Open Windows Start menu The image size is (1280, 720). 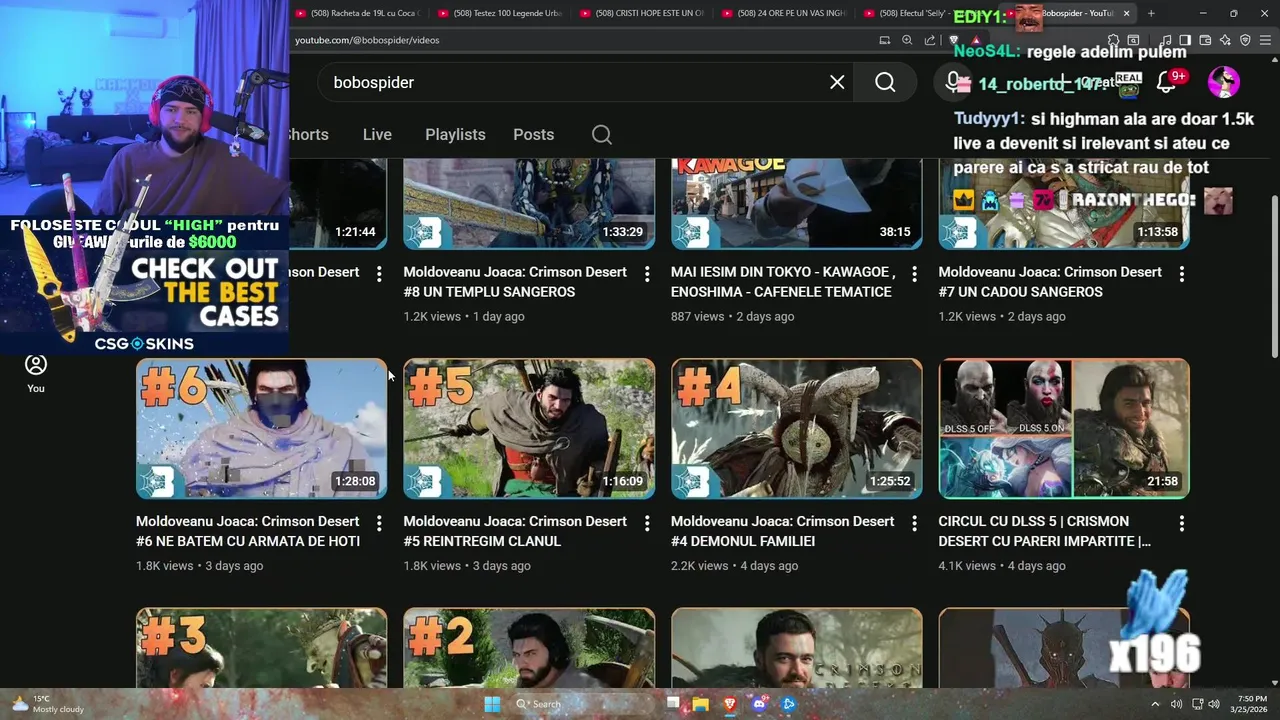click(x=492, y=704)
